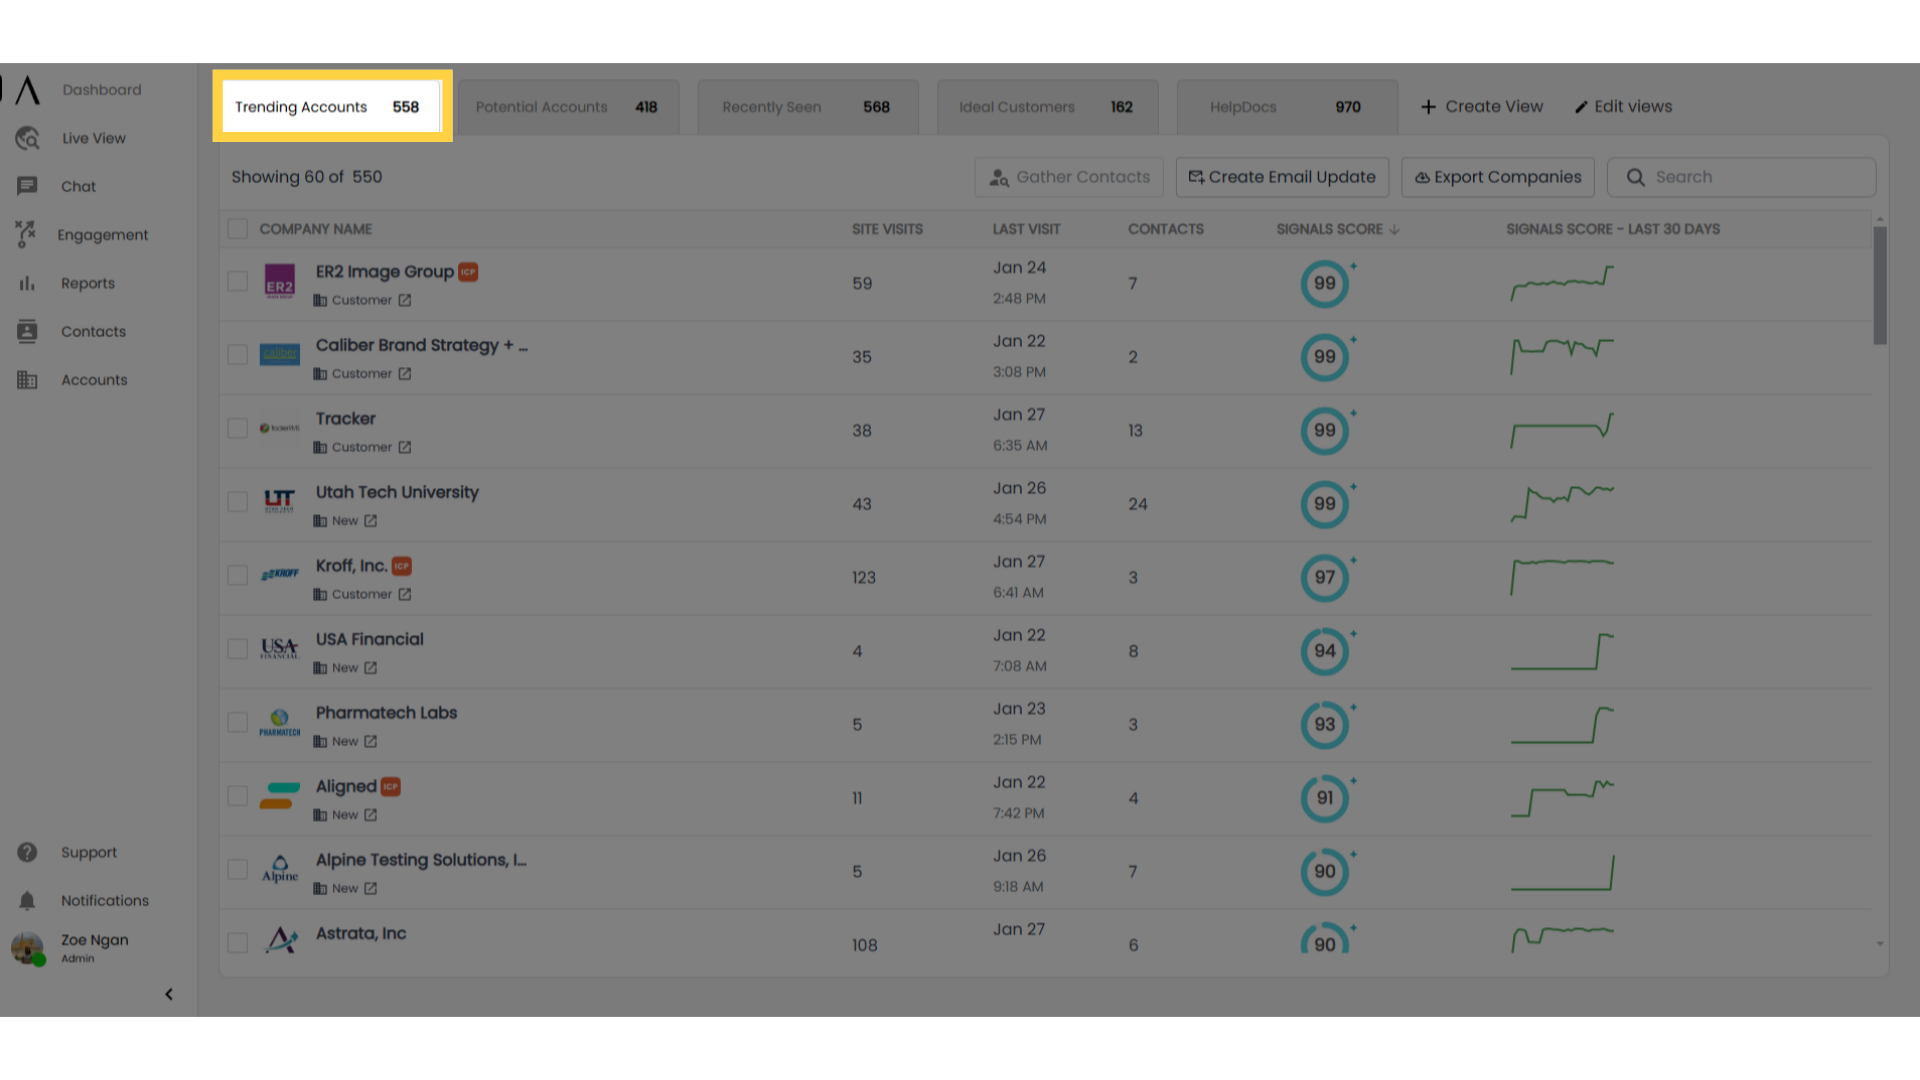Image resolution: width=1920 pixels, height=1080 pixels.
Task: Click the 97 signals score ring for Kroff
Action: [1325, 577]
